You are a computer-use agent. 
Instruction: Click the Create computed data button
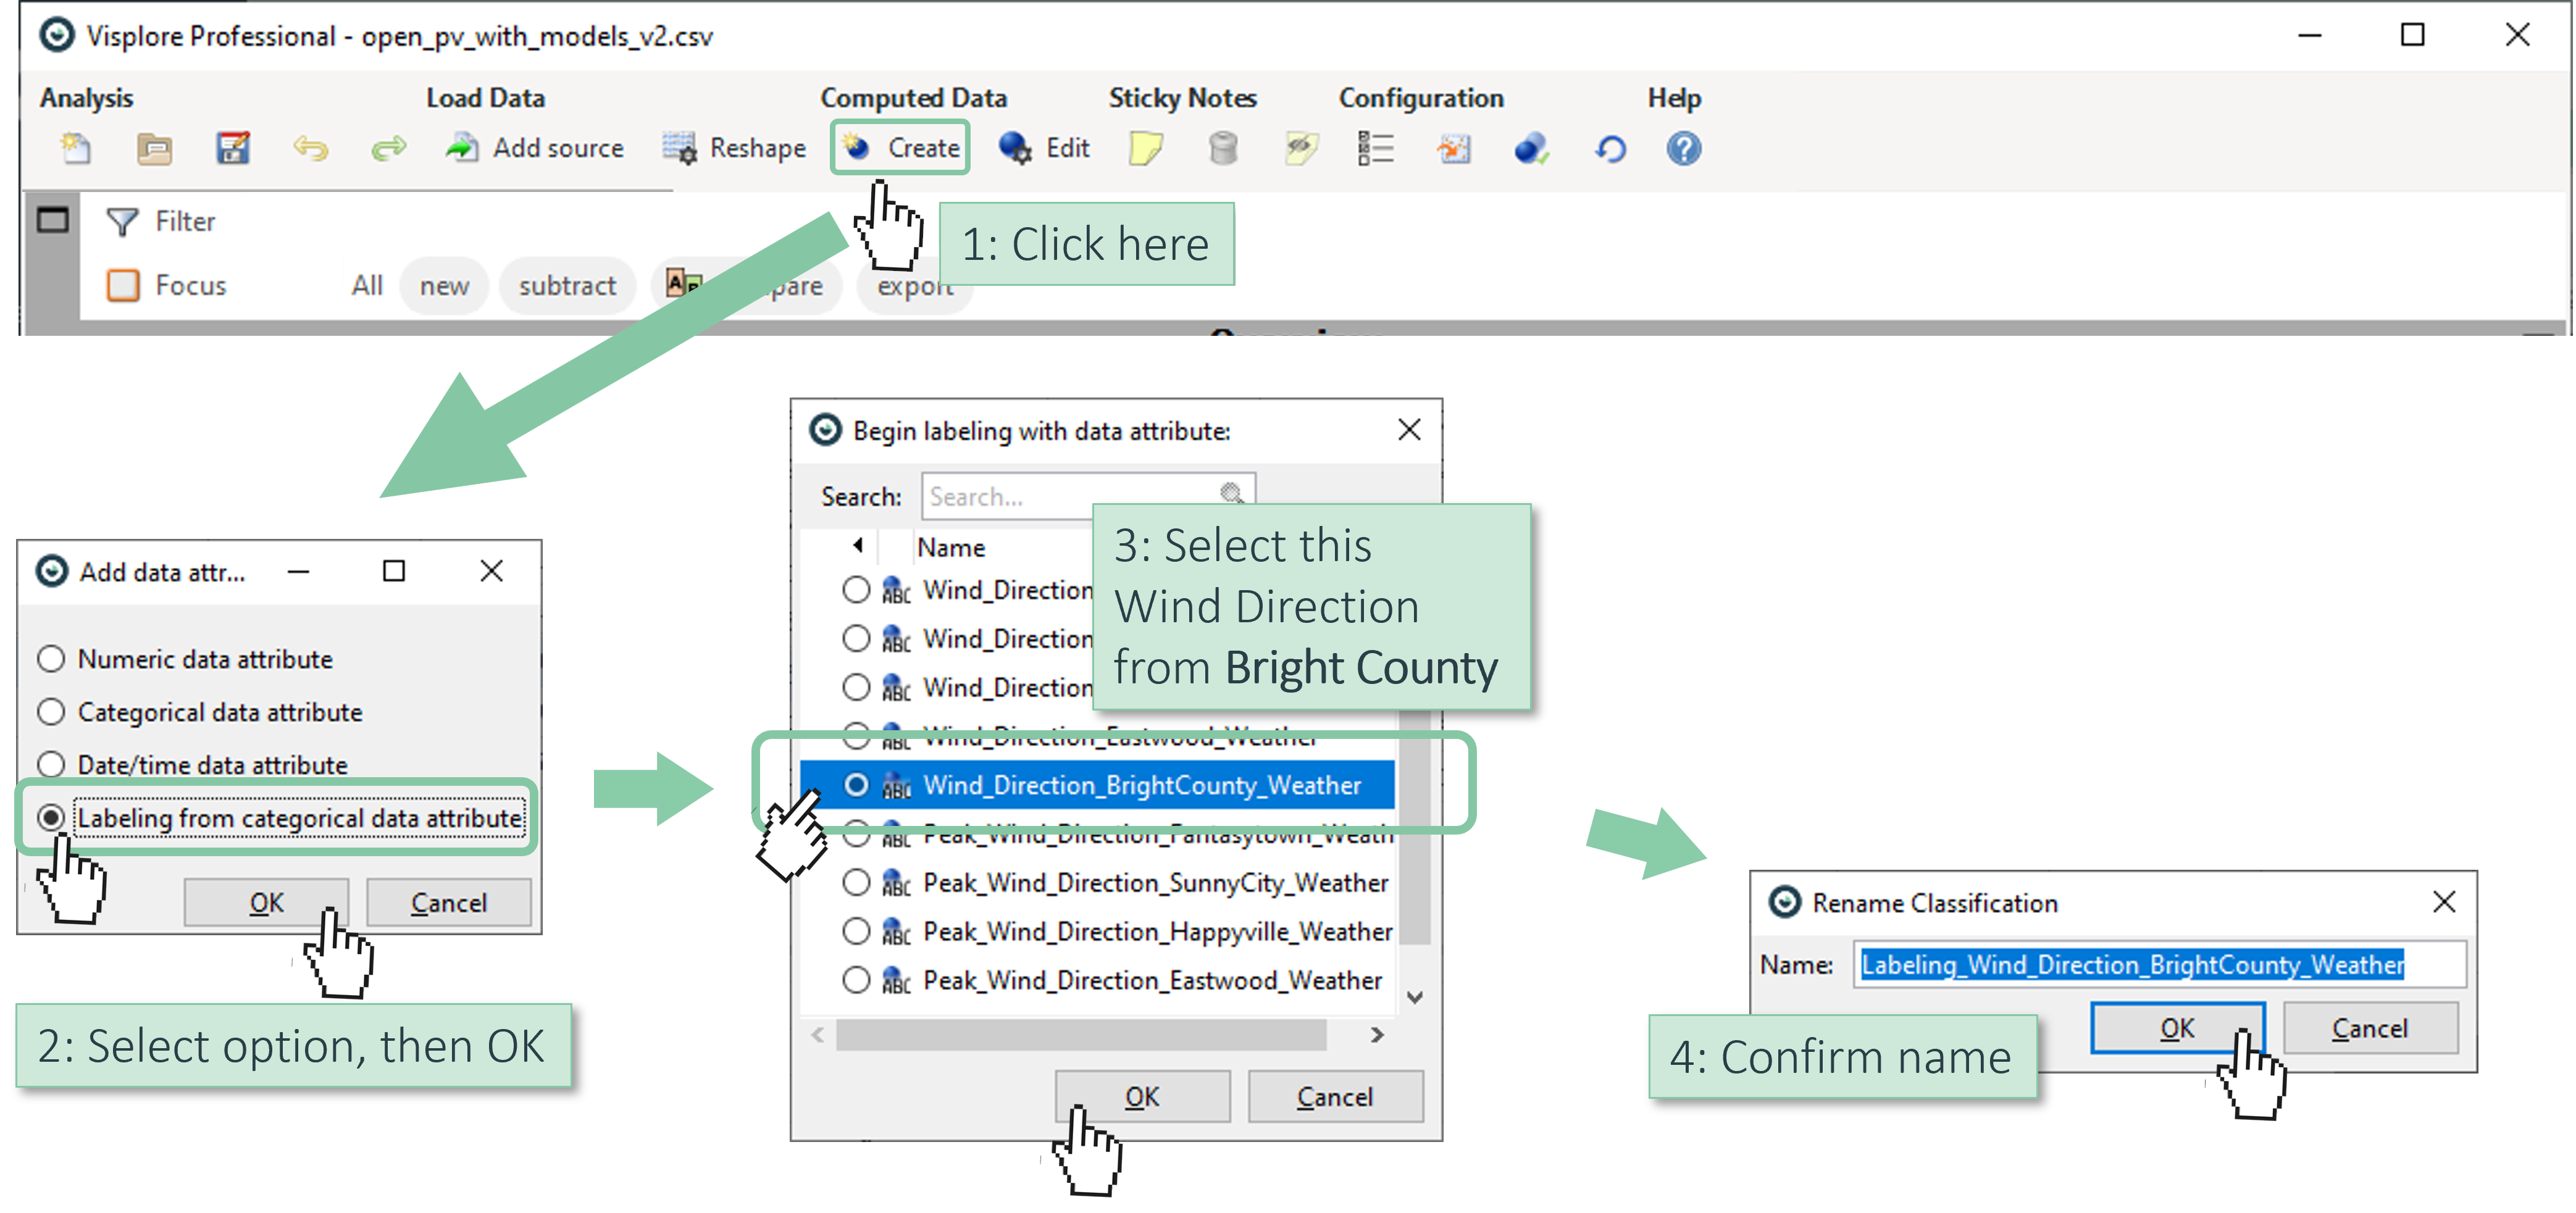901,148
